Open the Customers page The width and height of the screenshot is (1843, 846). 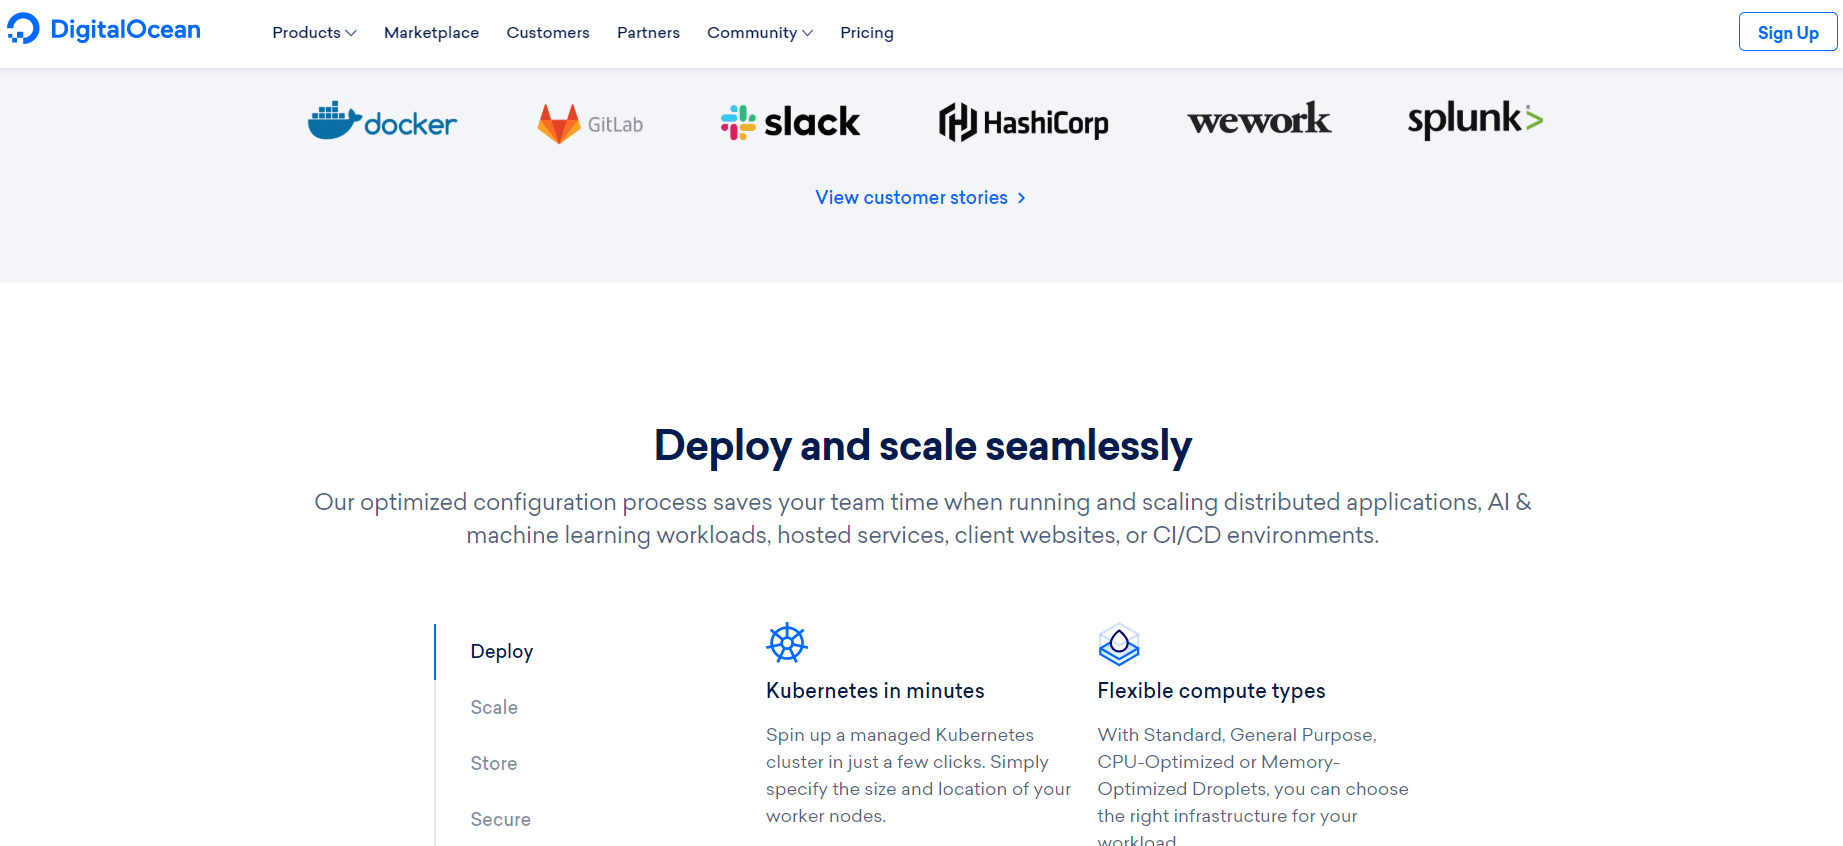coord(548,33)
